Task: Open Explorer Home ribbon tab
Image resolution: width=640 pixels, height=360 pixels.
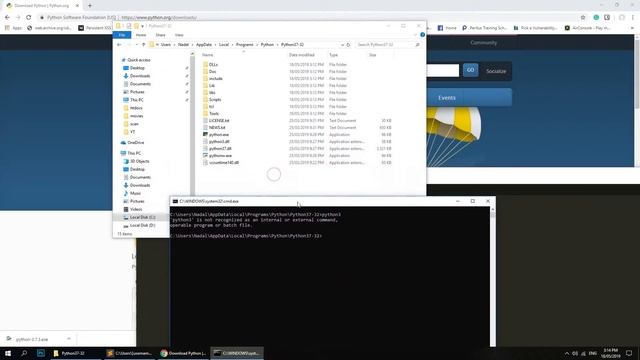Action: point(141,35)
